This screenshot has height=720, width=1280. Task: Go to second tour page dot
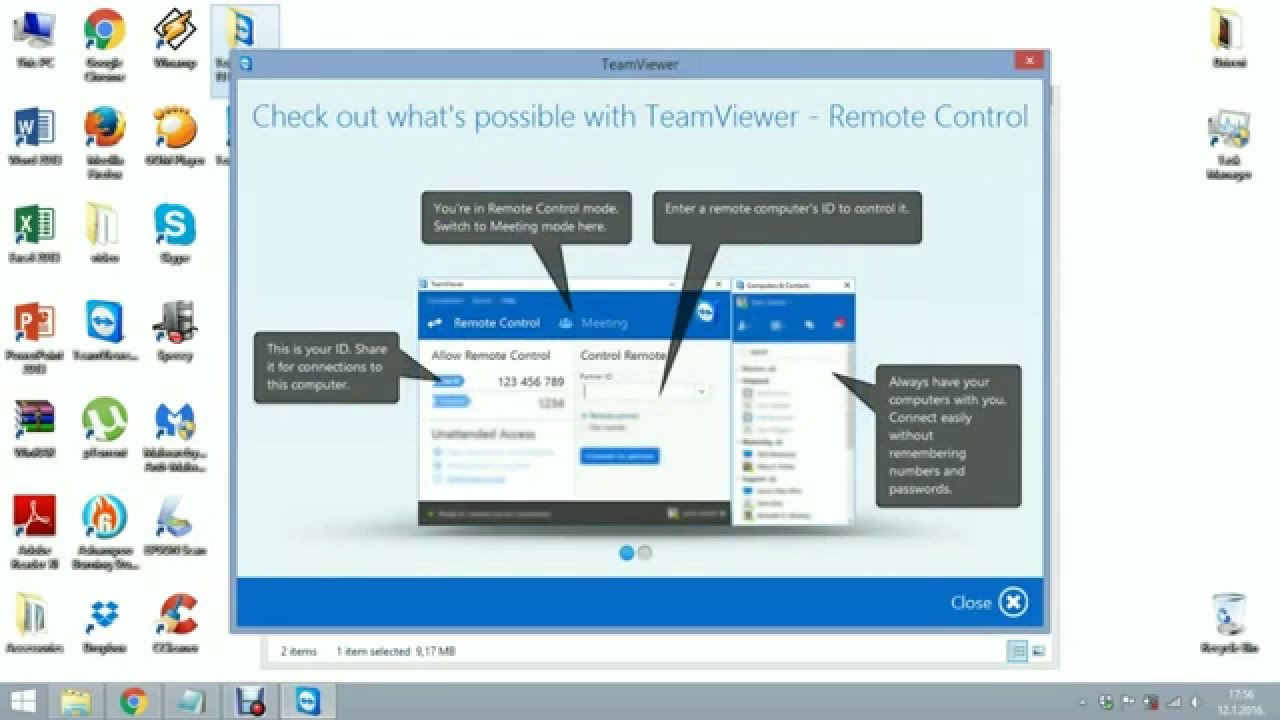(x=645, y=552)
